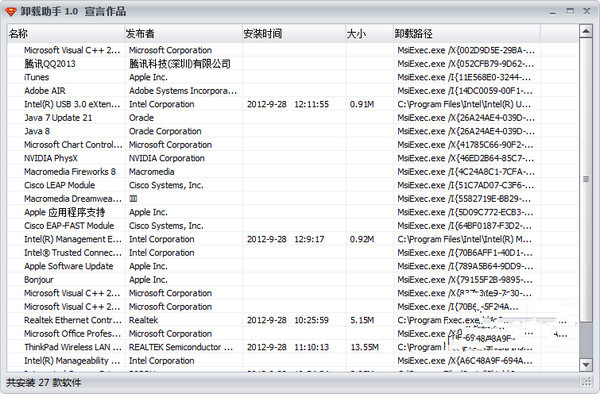Sort list by 发布者 column header
This screenshot has height=394, width=600.
183,34
